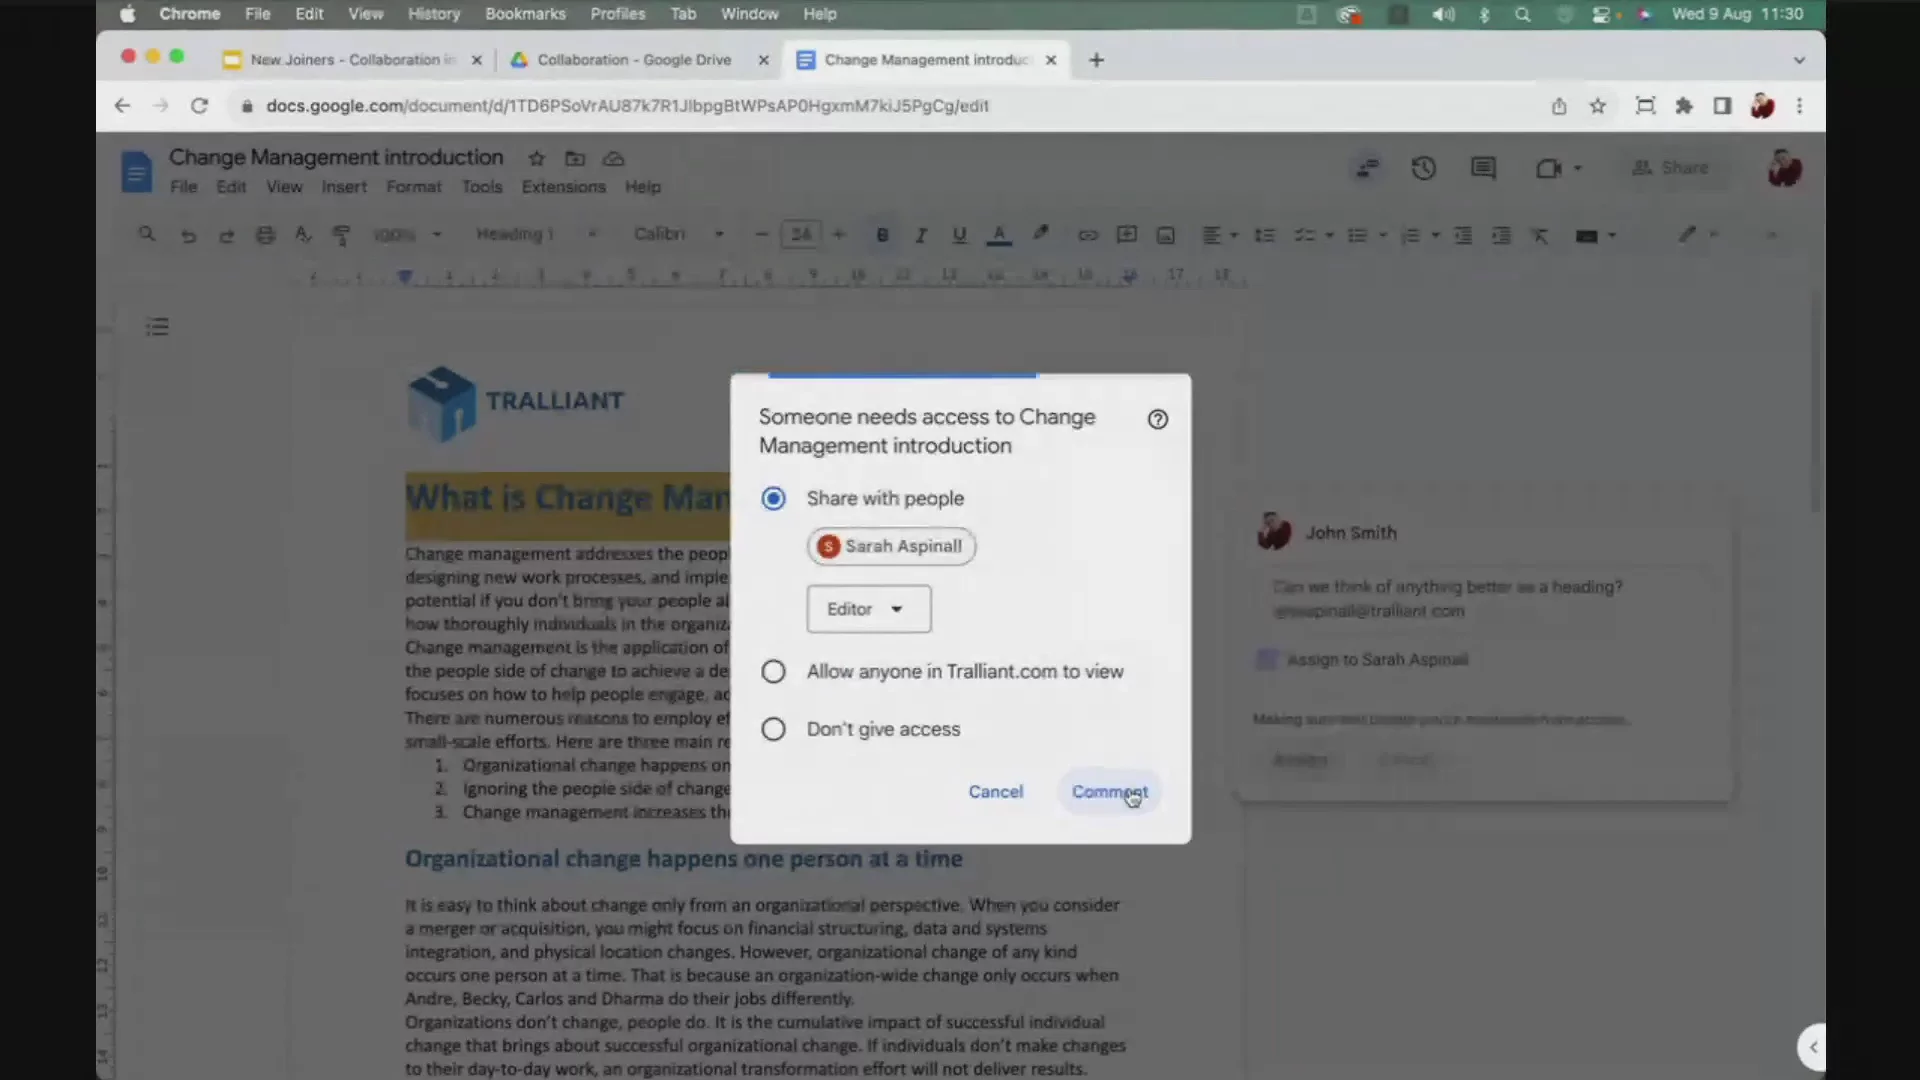Check the cloud document status icon

[613, 158]
